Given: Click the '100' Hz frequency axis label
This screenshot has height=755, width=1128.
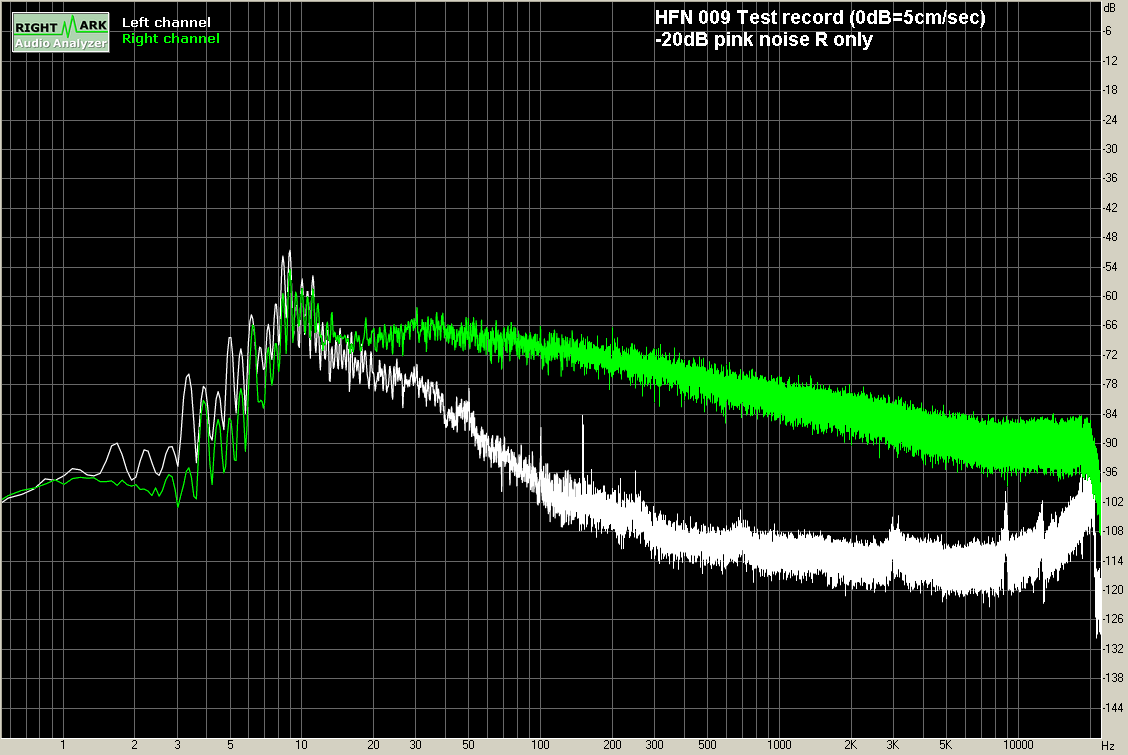Looking at the screenshot, I should (x=540, y=745).
